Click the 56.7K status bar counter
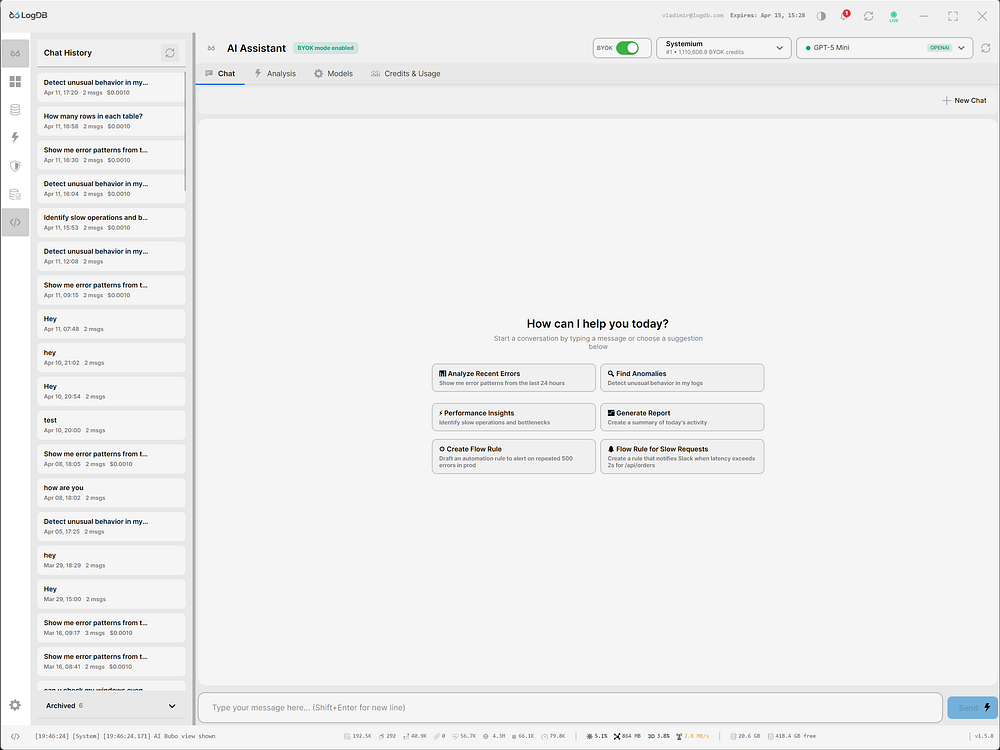Viewport: 1000px width, 750px height. [x=464, y=736]
